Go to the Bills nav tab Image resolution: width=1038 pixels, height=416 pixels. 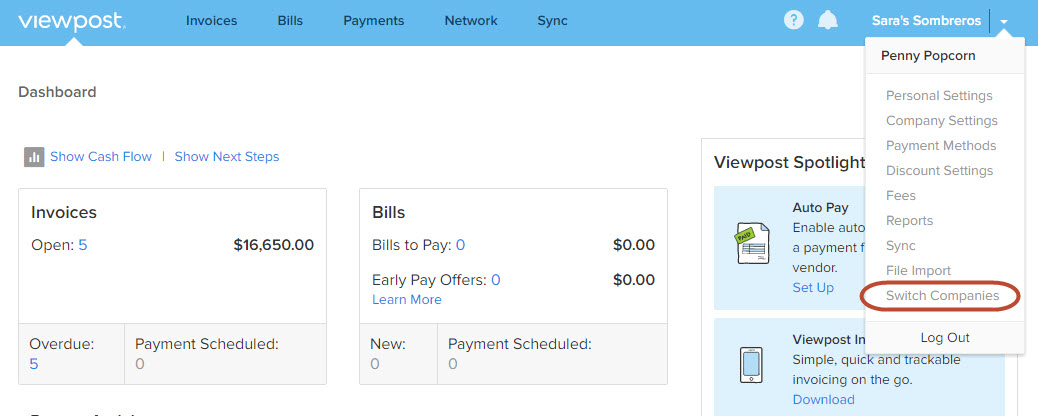[x=290, y=21]
